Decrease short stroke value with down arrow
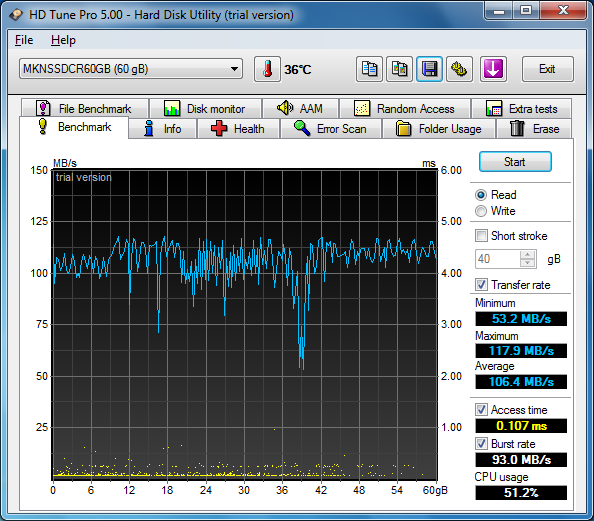Screen dimensions: 594x521 (527, 263)
